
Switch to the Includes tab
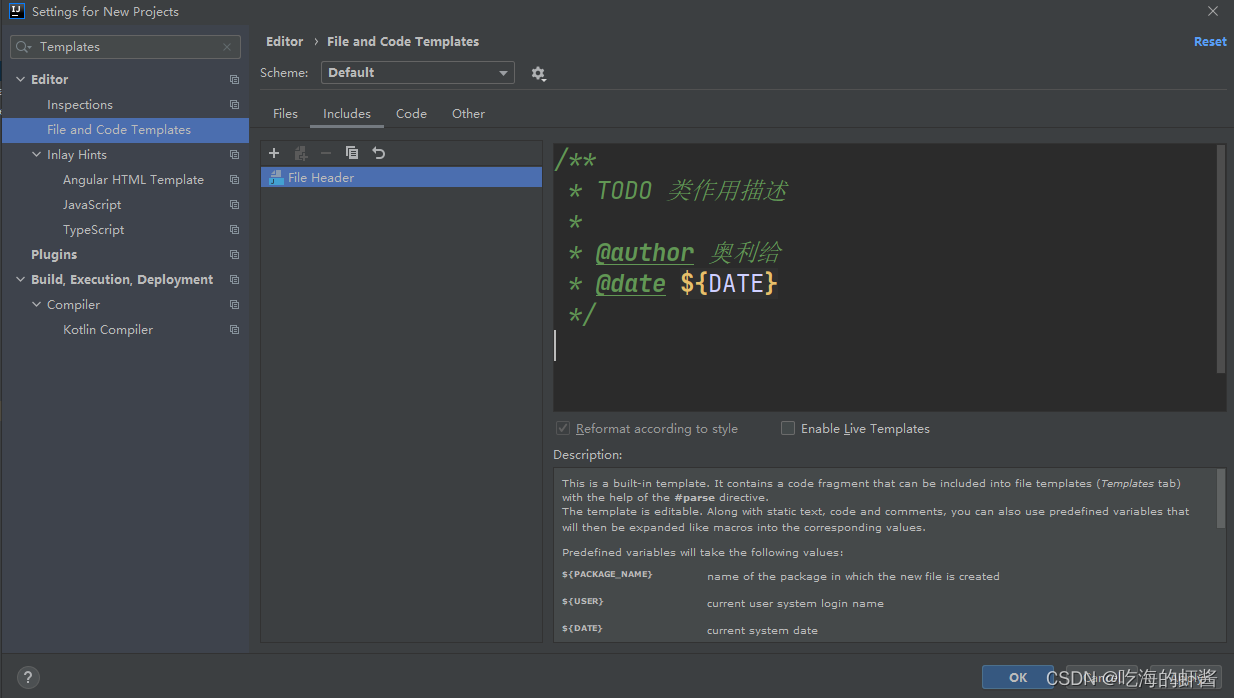[347, 114]
